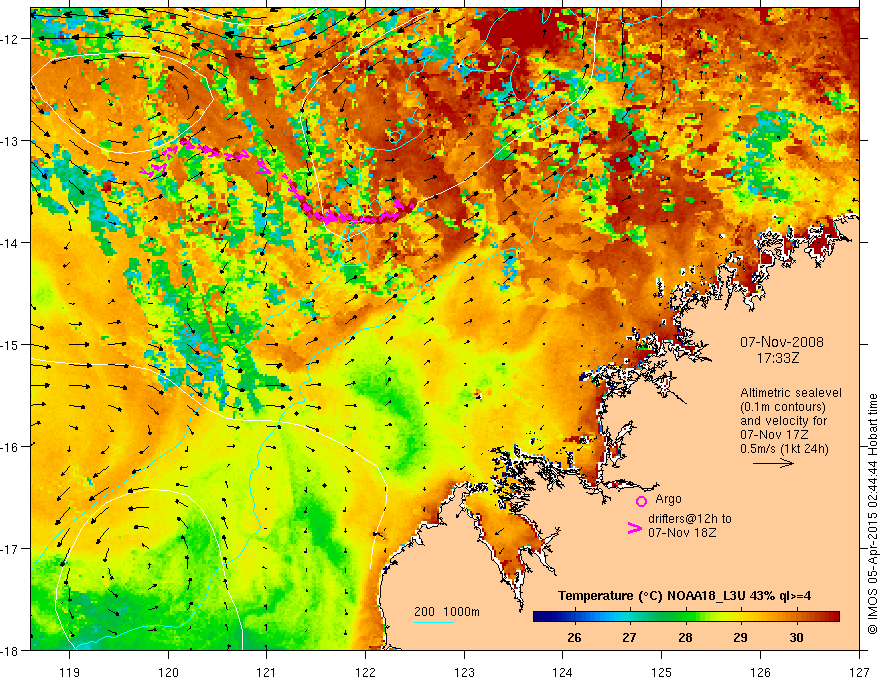Click the dark blue end of temperature colorbar
The height and width of the screenshot is (680, 880).
point(540,617)
